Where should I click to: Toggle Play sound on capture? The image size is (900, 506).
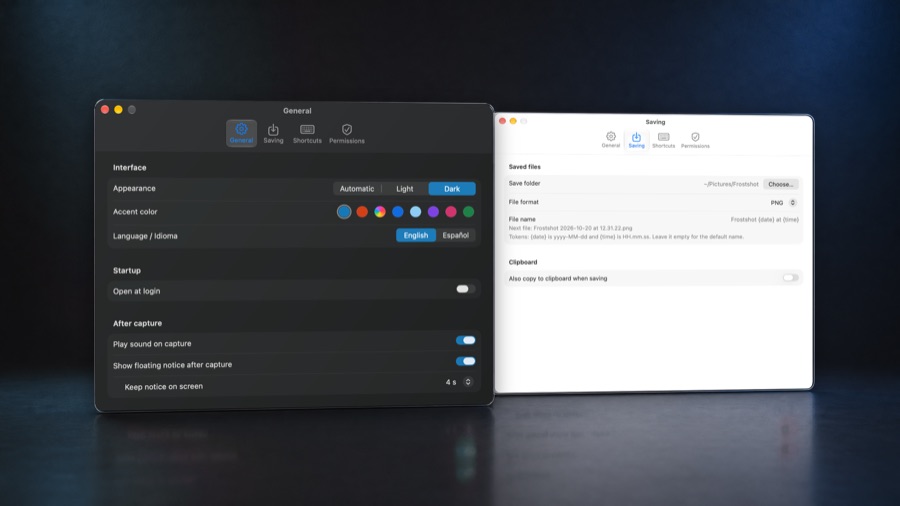[465, 340]
